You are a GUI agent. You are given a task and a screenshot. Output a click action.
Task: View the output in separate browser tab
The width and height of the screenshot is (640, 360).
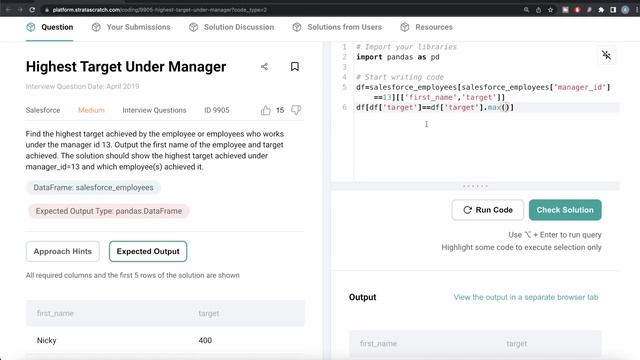[526, 297]
